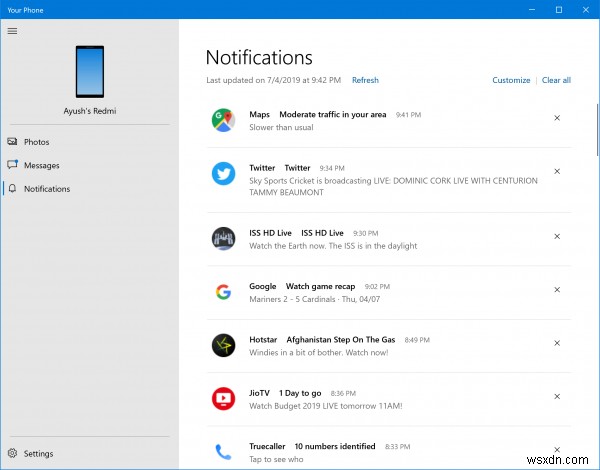Click the Twitter bird icon
This screenshot has width=600, height=470.
point(223,173)
